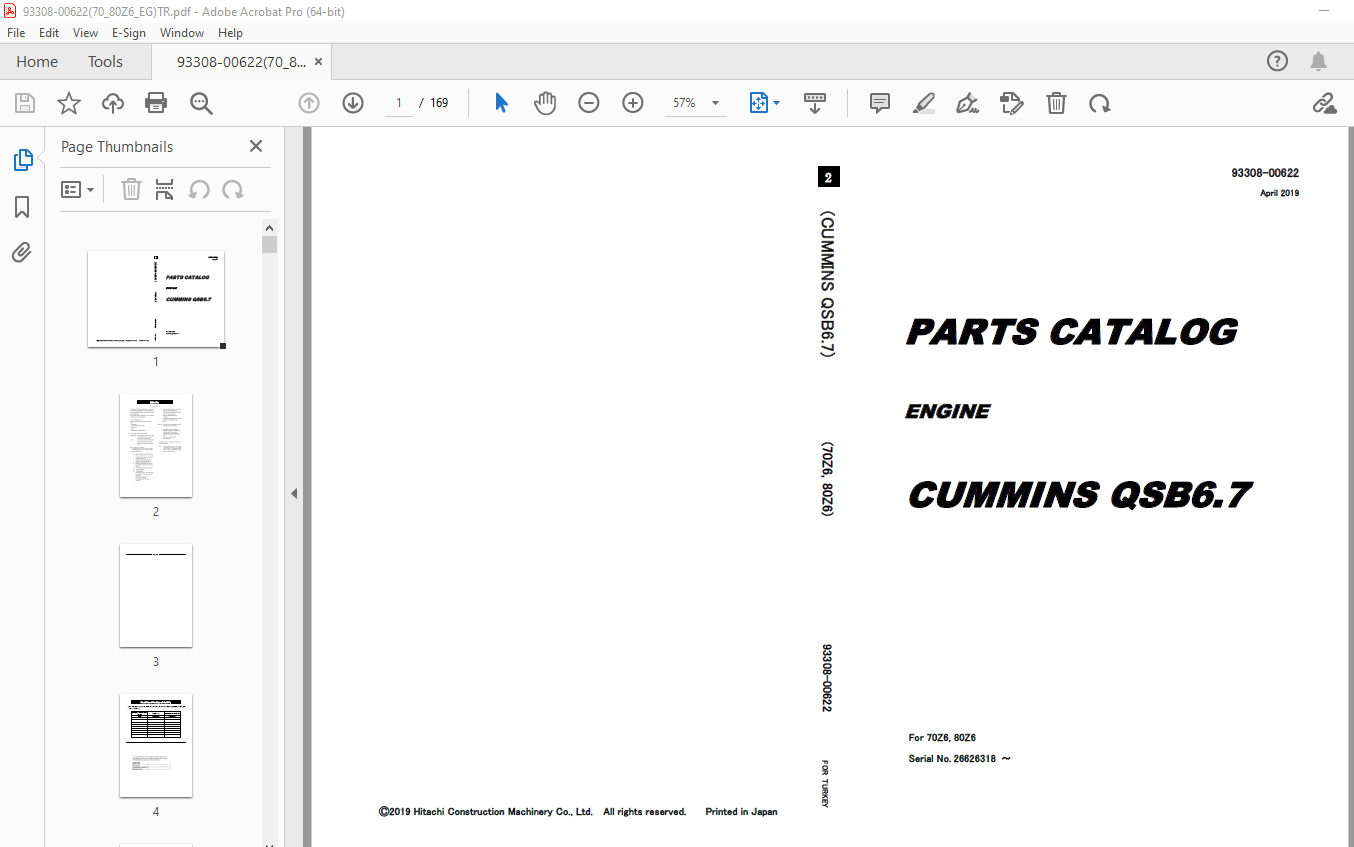The image size is (1354, 847).
Task: Click the thumbnail panel page-break icon
Action: tap(165, 189)
